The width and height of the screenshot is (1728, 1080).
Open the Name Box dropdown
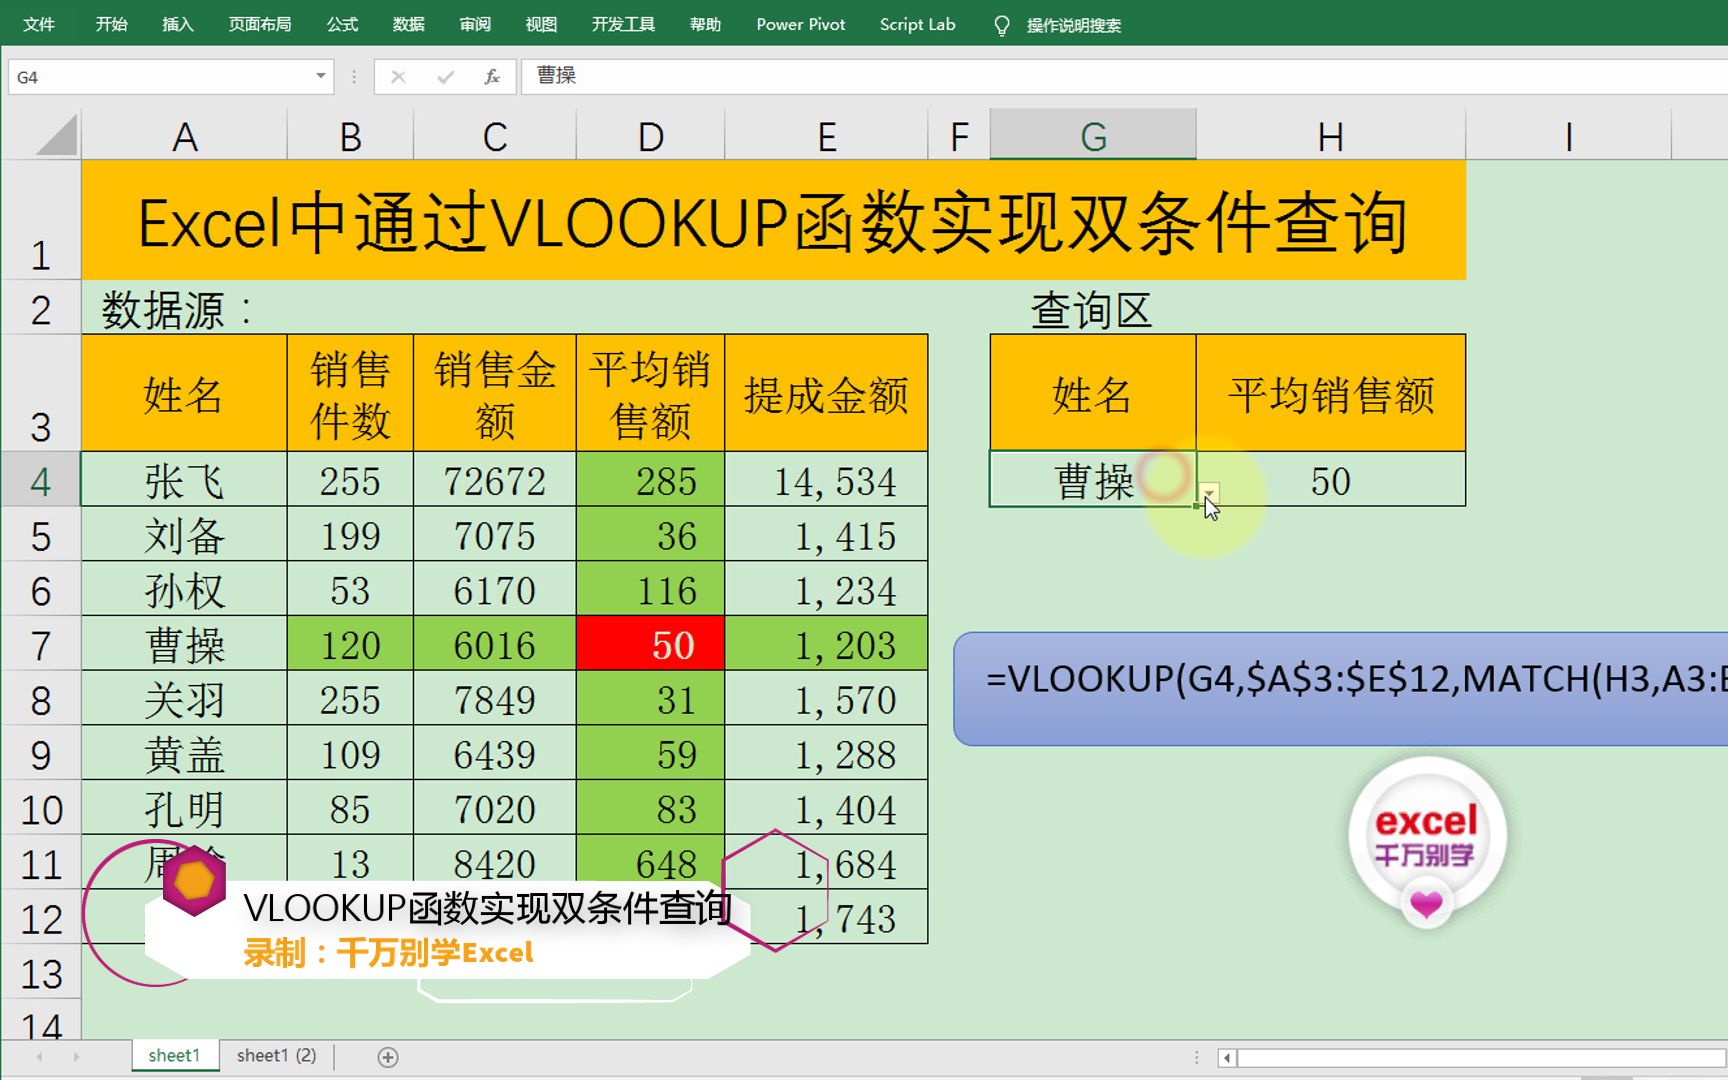(319, 75)
